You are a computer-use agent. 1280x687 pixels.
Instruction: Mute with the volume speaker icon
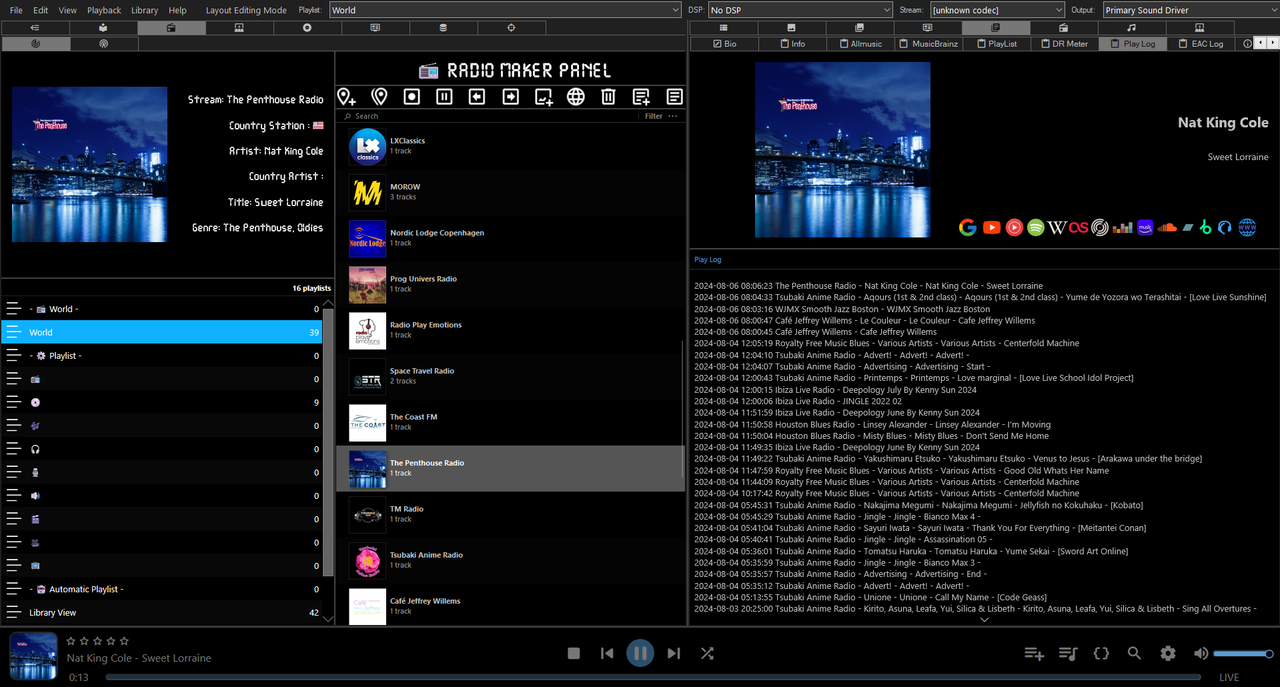click(x=1201, y=653)
